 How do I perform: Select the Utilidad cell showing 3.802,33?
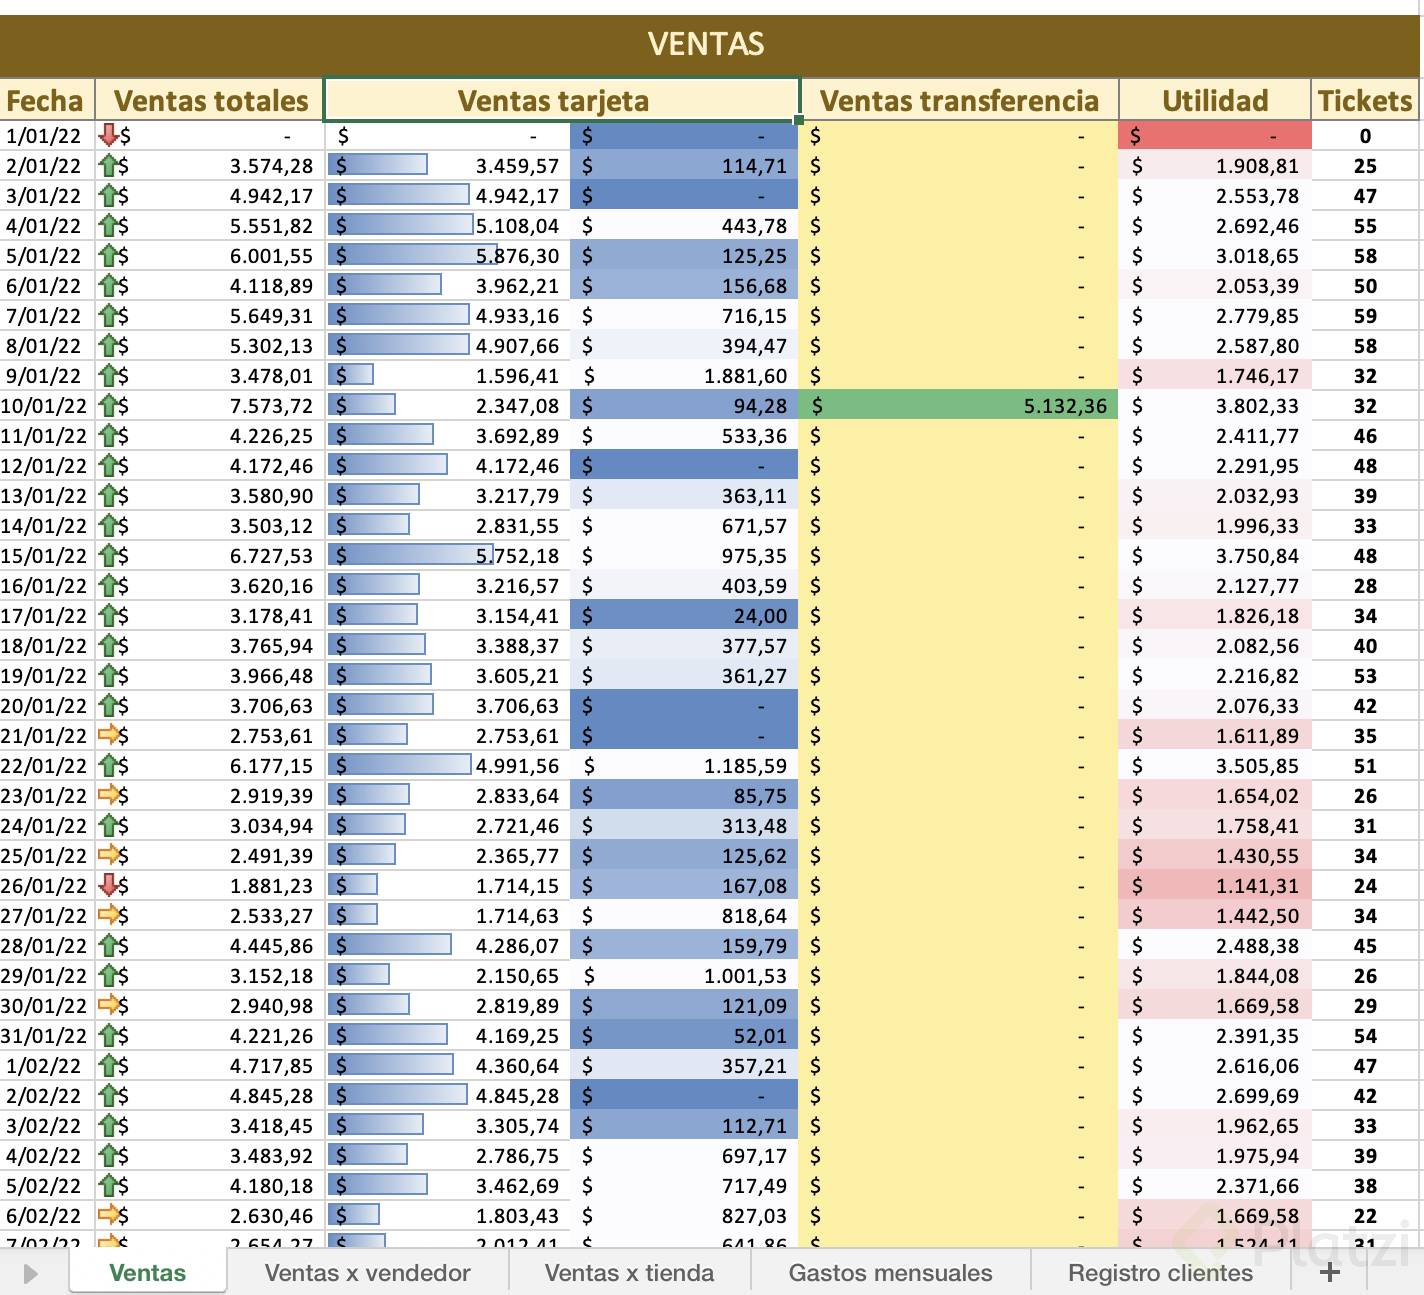[x=1215, y=405]
